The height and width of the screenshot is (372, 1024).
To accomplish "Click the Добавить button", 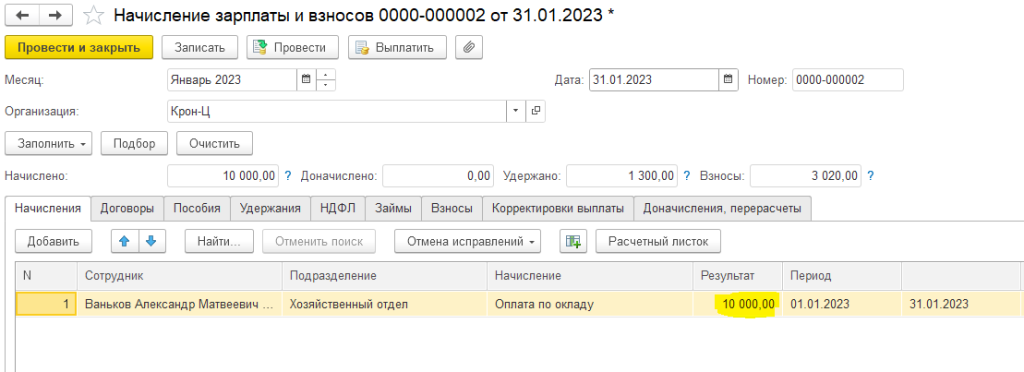I will click(x=54, y=241).
